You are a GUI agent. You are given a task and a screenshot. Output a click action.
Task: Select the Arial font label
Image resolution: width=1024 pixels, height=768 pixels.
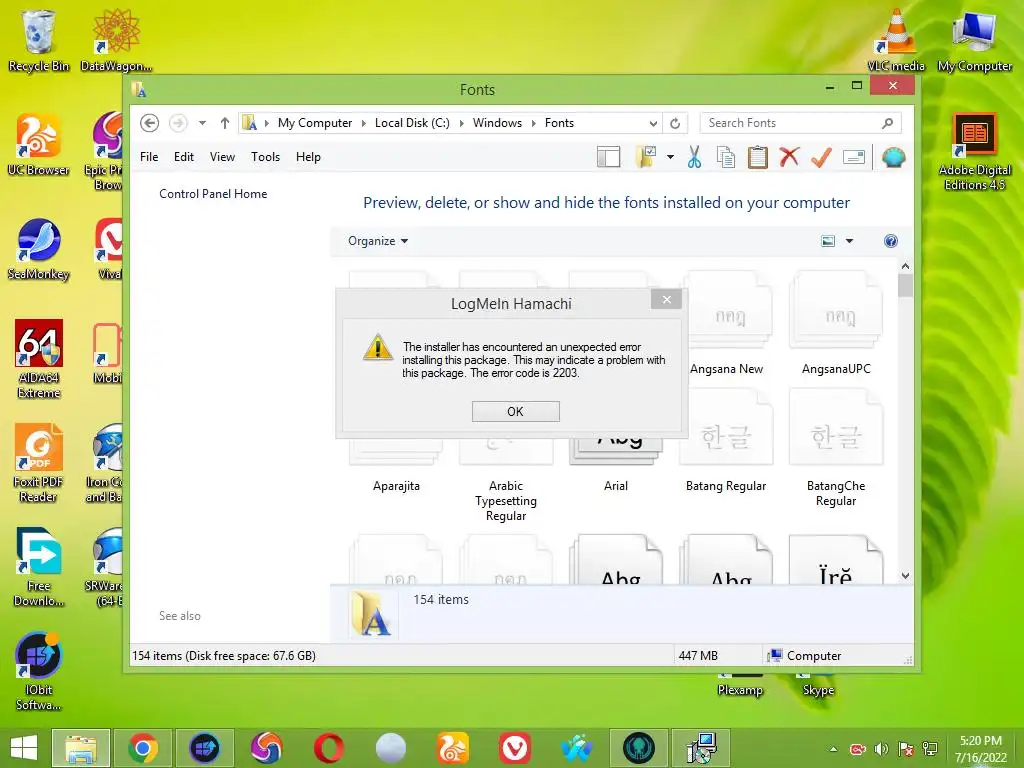point(616,486)
